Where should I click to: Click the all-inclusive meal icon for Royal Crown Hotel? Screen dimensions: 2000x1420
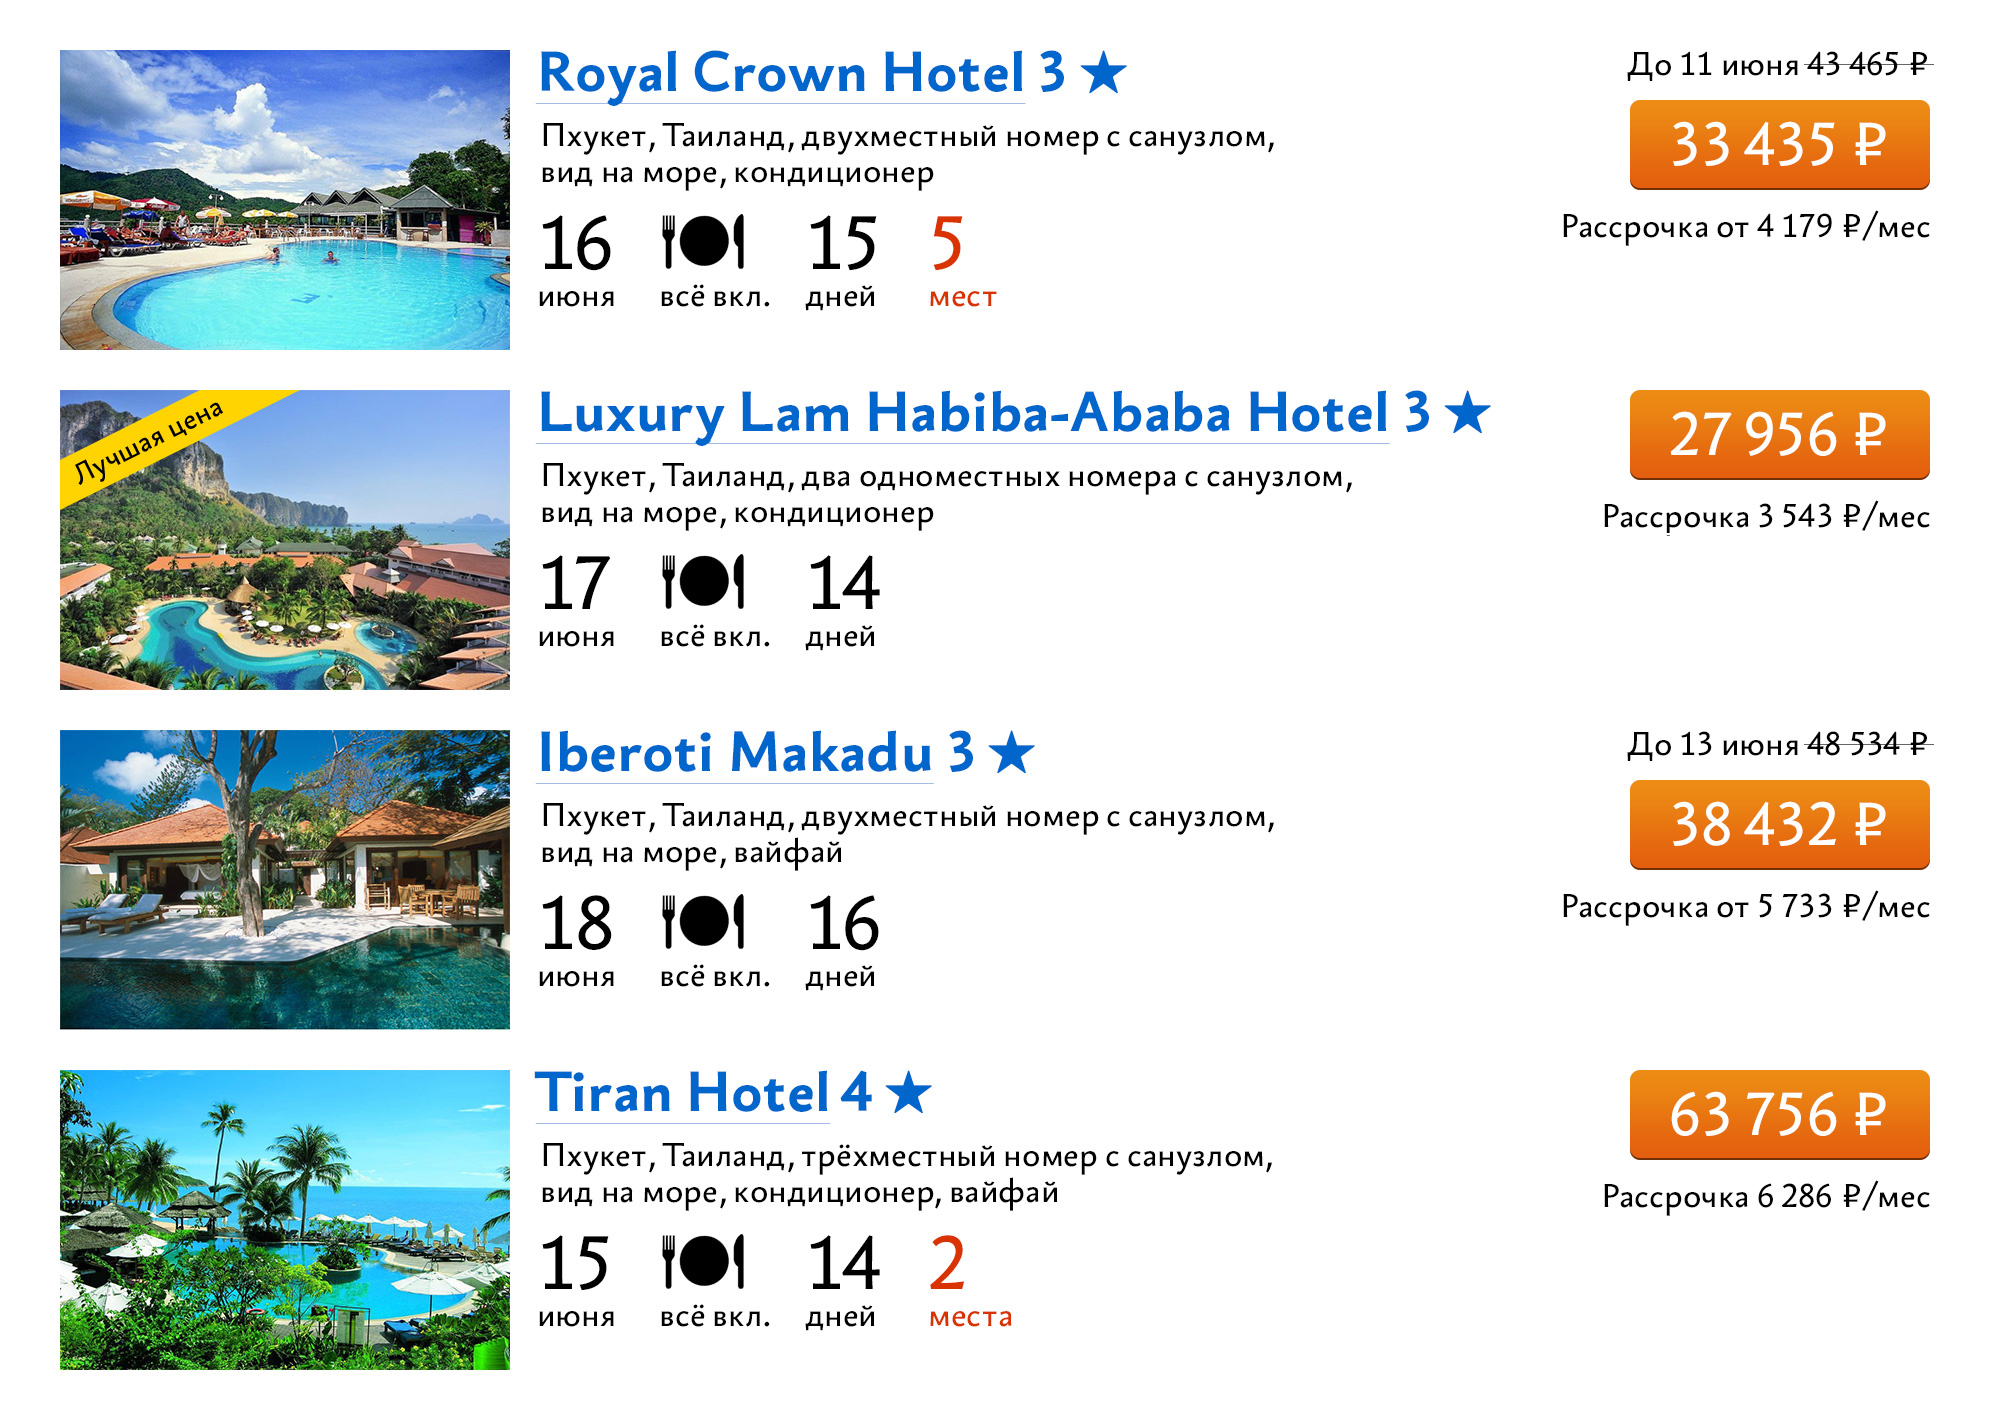coord(703,242)
